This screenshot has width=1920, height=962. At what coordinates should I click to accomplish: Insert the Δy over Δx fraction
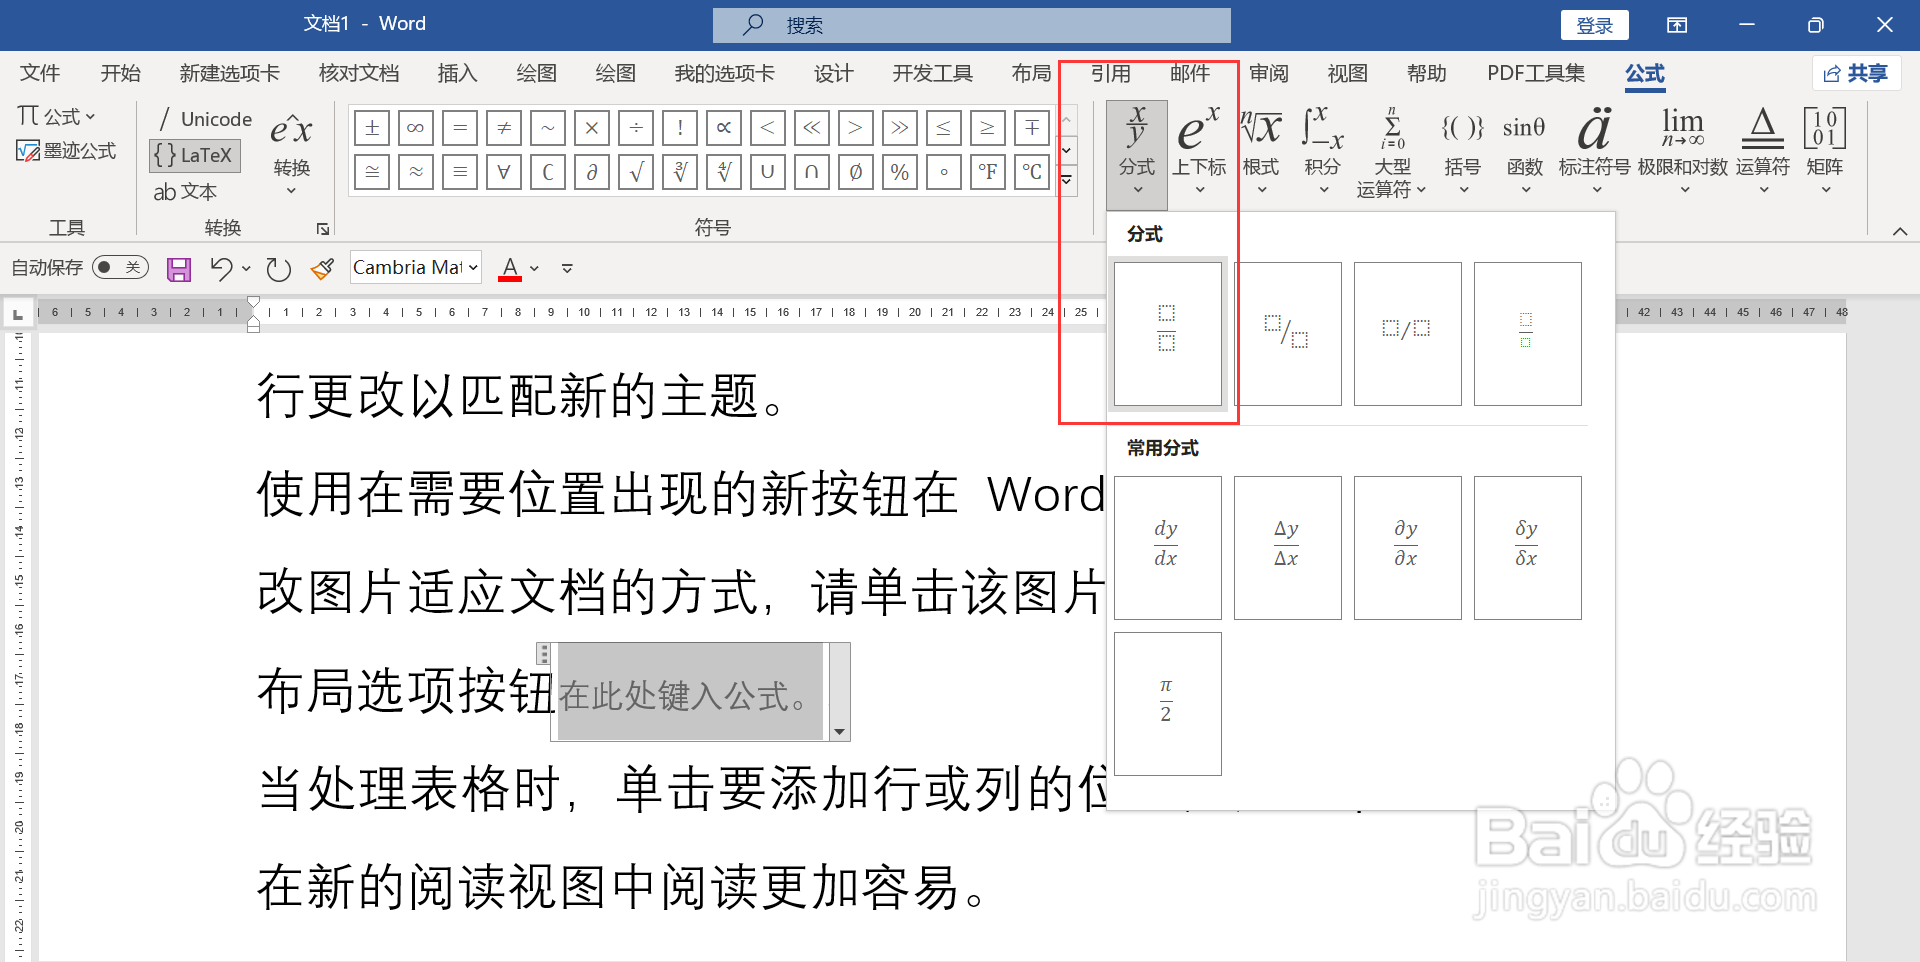tap(1287, 547)
